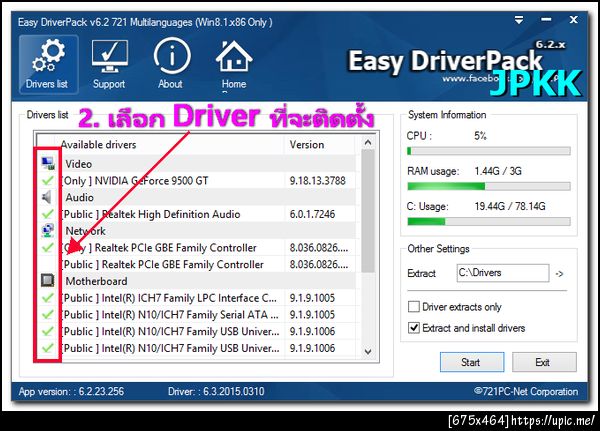Click the App version 6.2.23.256 status text
This screenshot has width=600, height=431.
71,391
